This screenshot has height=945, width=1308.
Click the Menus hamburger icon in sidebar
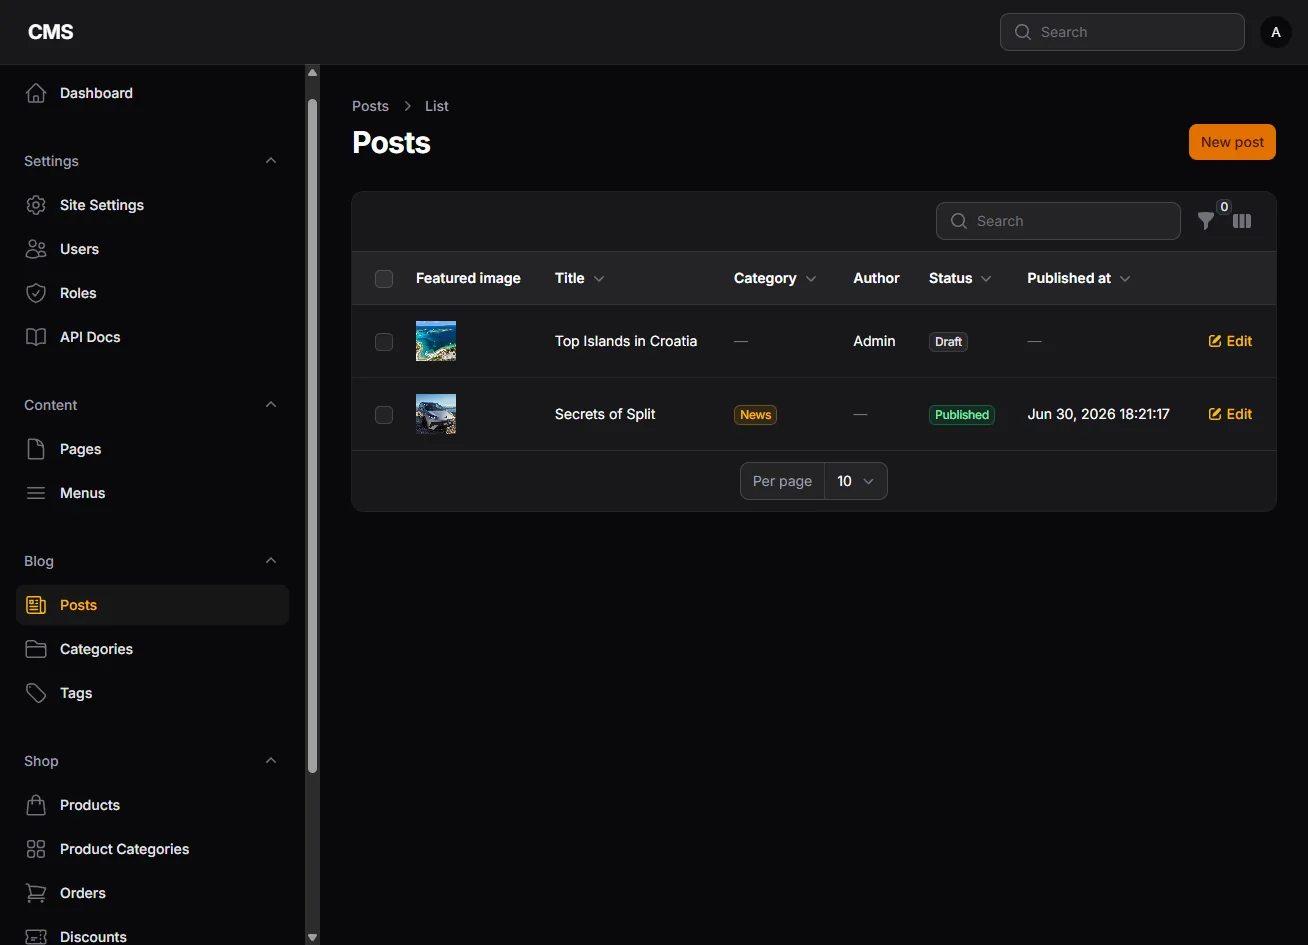[x=36, y=493]
